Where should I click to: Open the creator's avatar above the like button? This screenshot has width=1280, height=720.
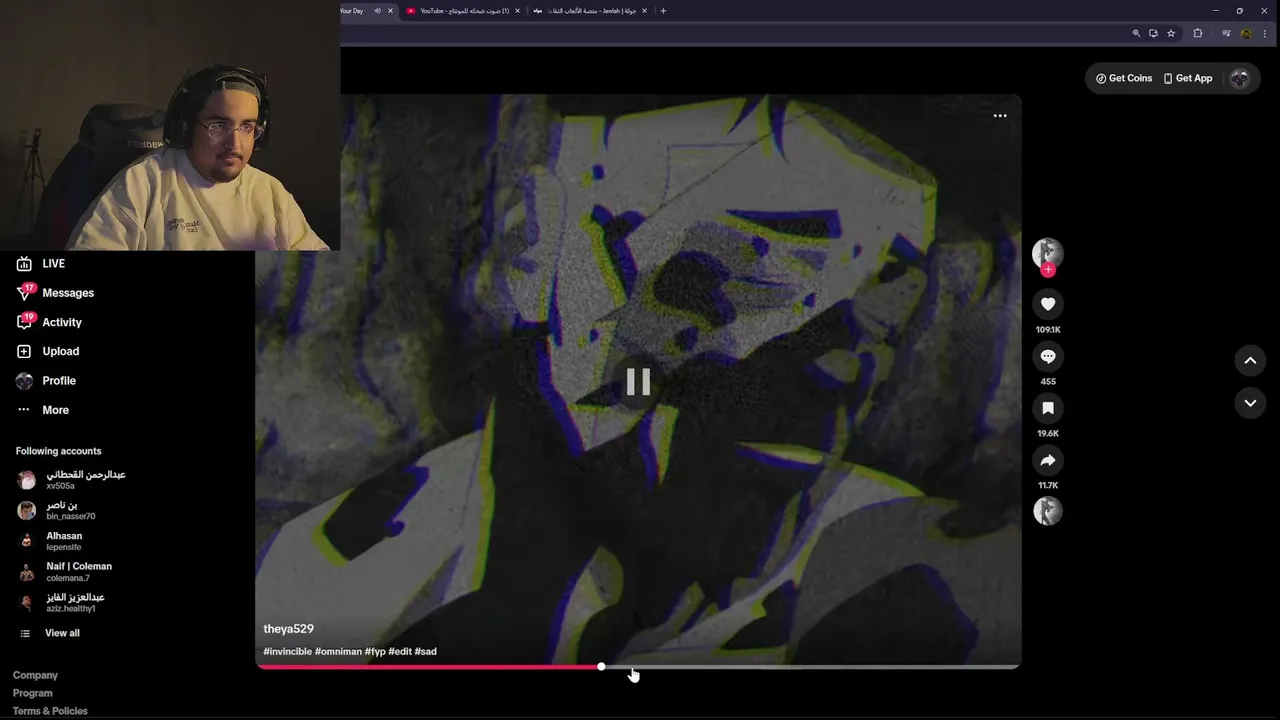click(1048, 252)
